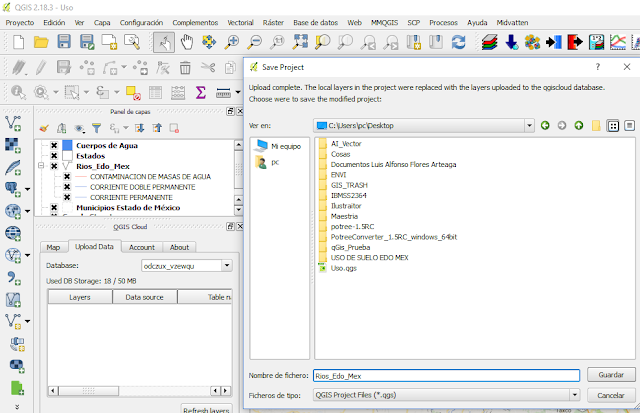The width and height of the screenshot is (640, 413).
Task: Toggle visibility of Rios_Edo_Mex layer
Action: click(x=54, y=166)
